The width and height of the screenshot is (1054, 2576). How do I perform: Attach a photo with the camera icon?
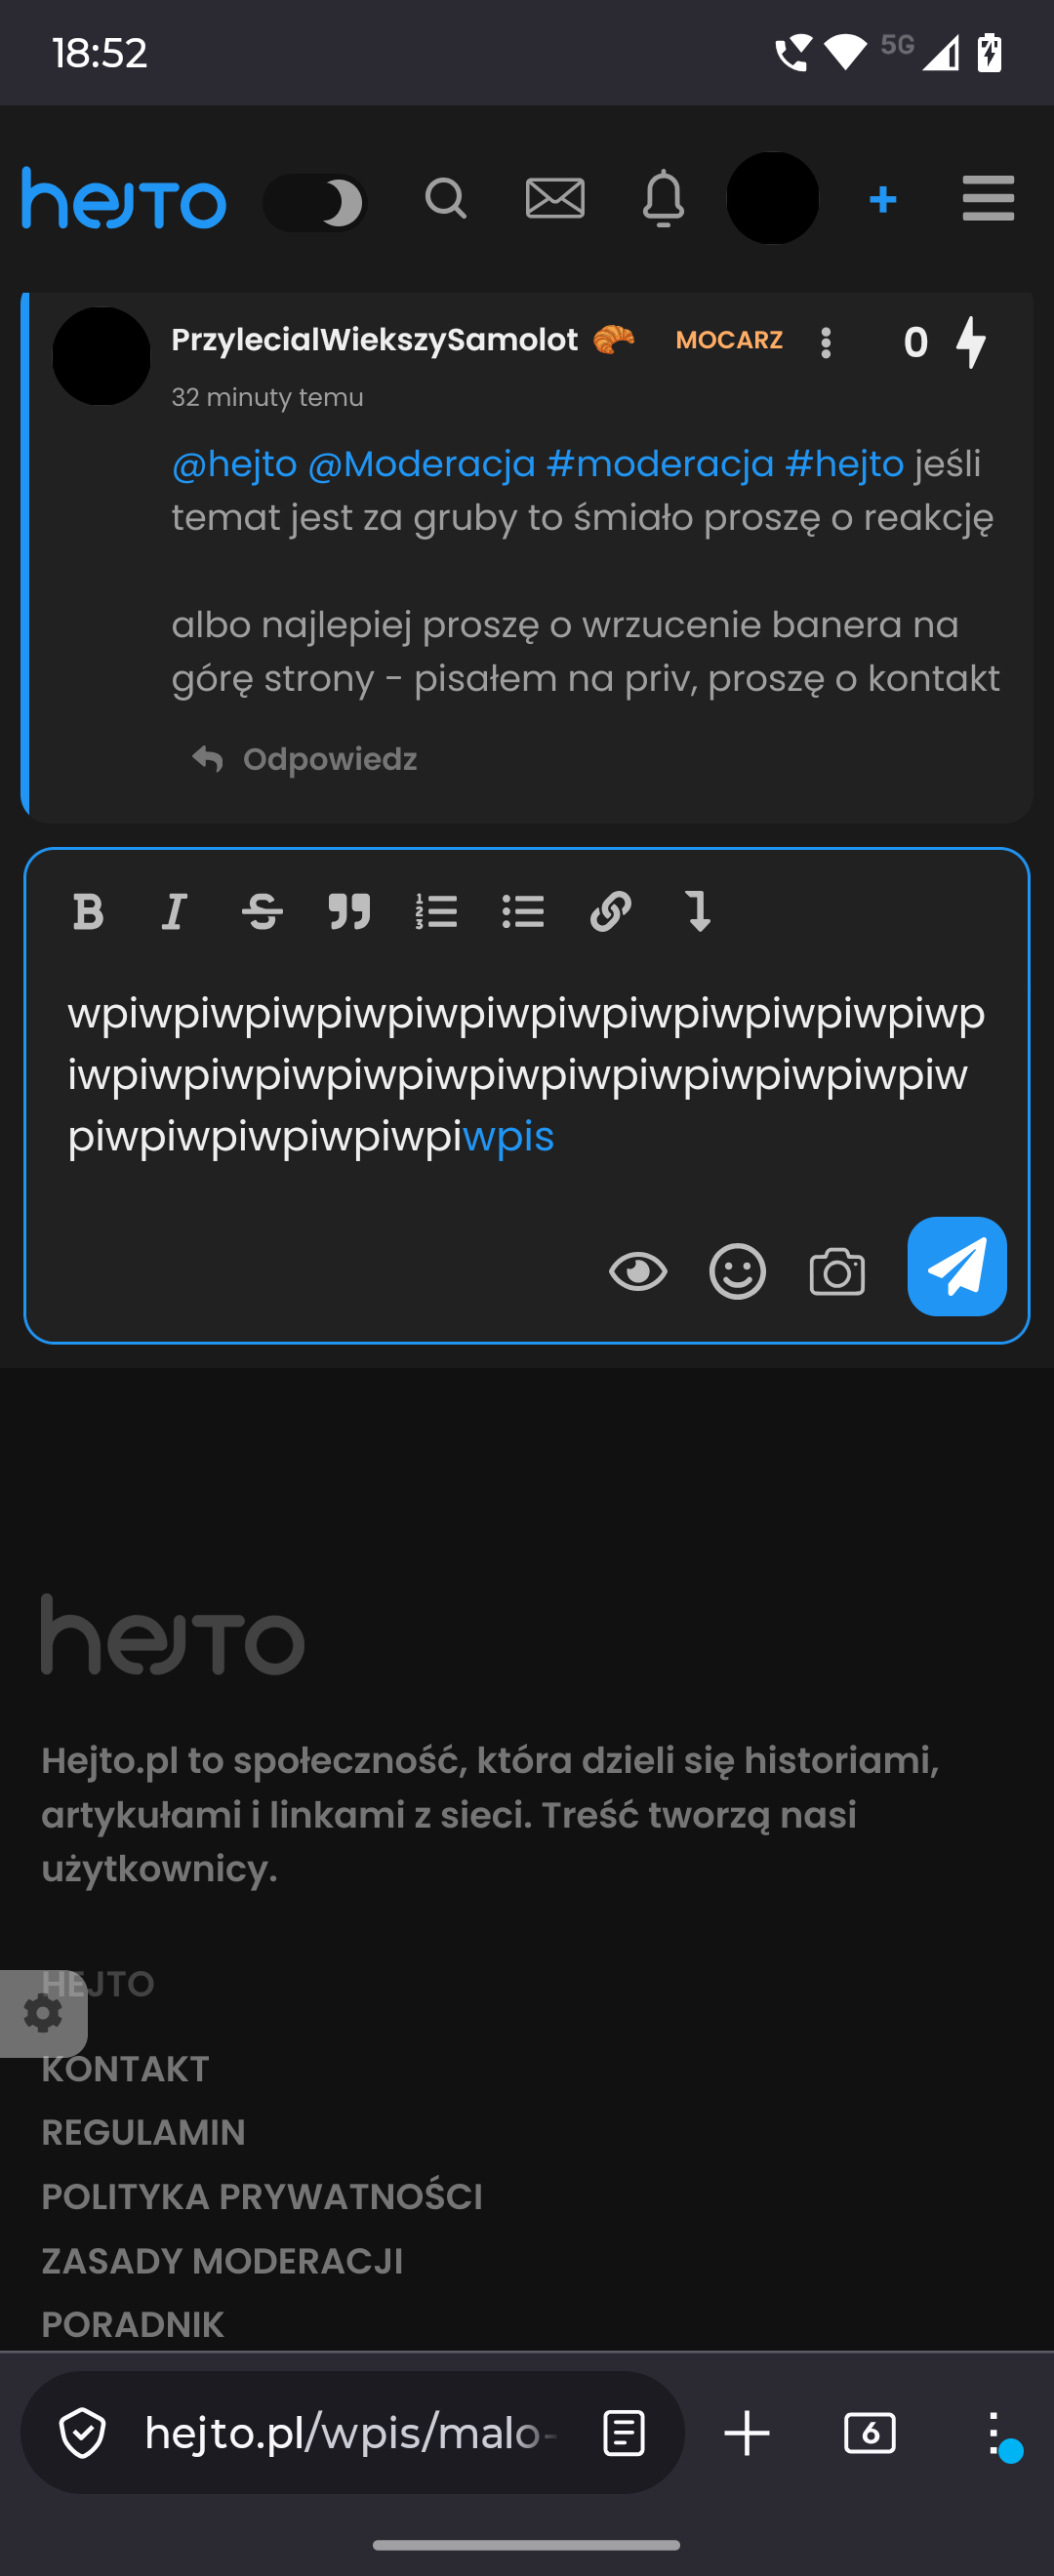coord(837,1272)
